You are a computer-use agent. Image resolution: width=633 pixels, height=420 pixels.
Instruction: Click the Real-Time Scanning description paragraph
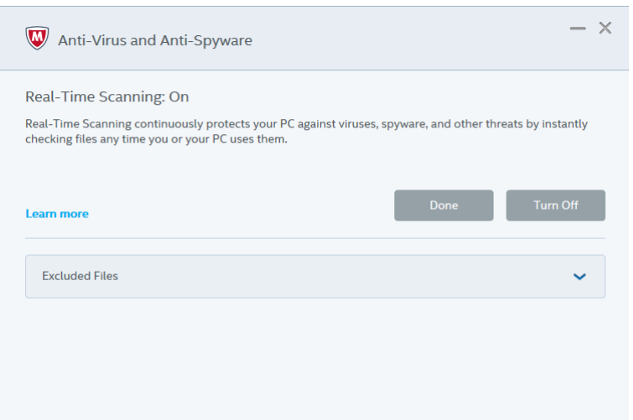pos(306,131)
